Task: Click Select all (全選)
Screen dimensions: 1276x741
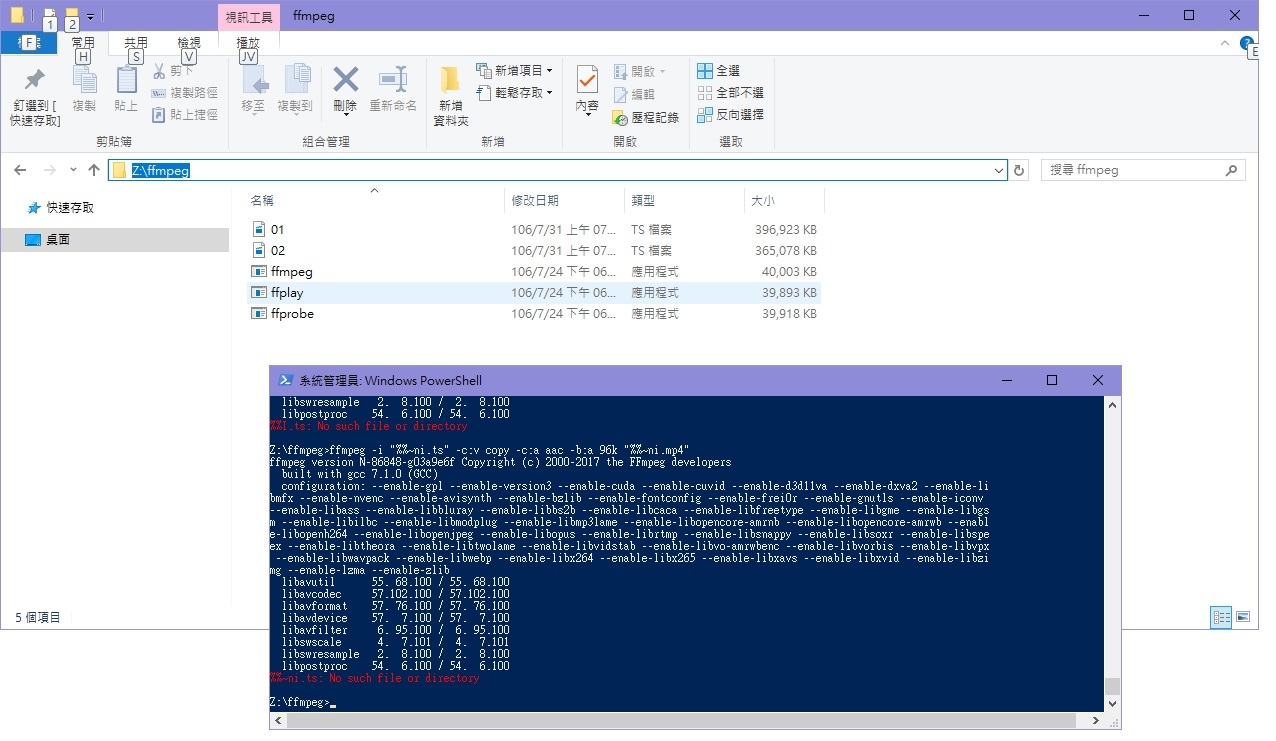Action: [718, 71]
